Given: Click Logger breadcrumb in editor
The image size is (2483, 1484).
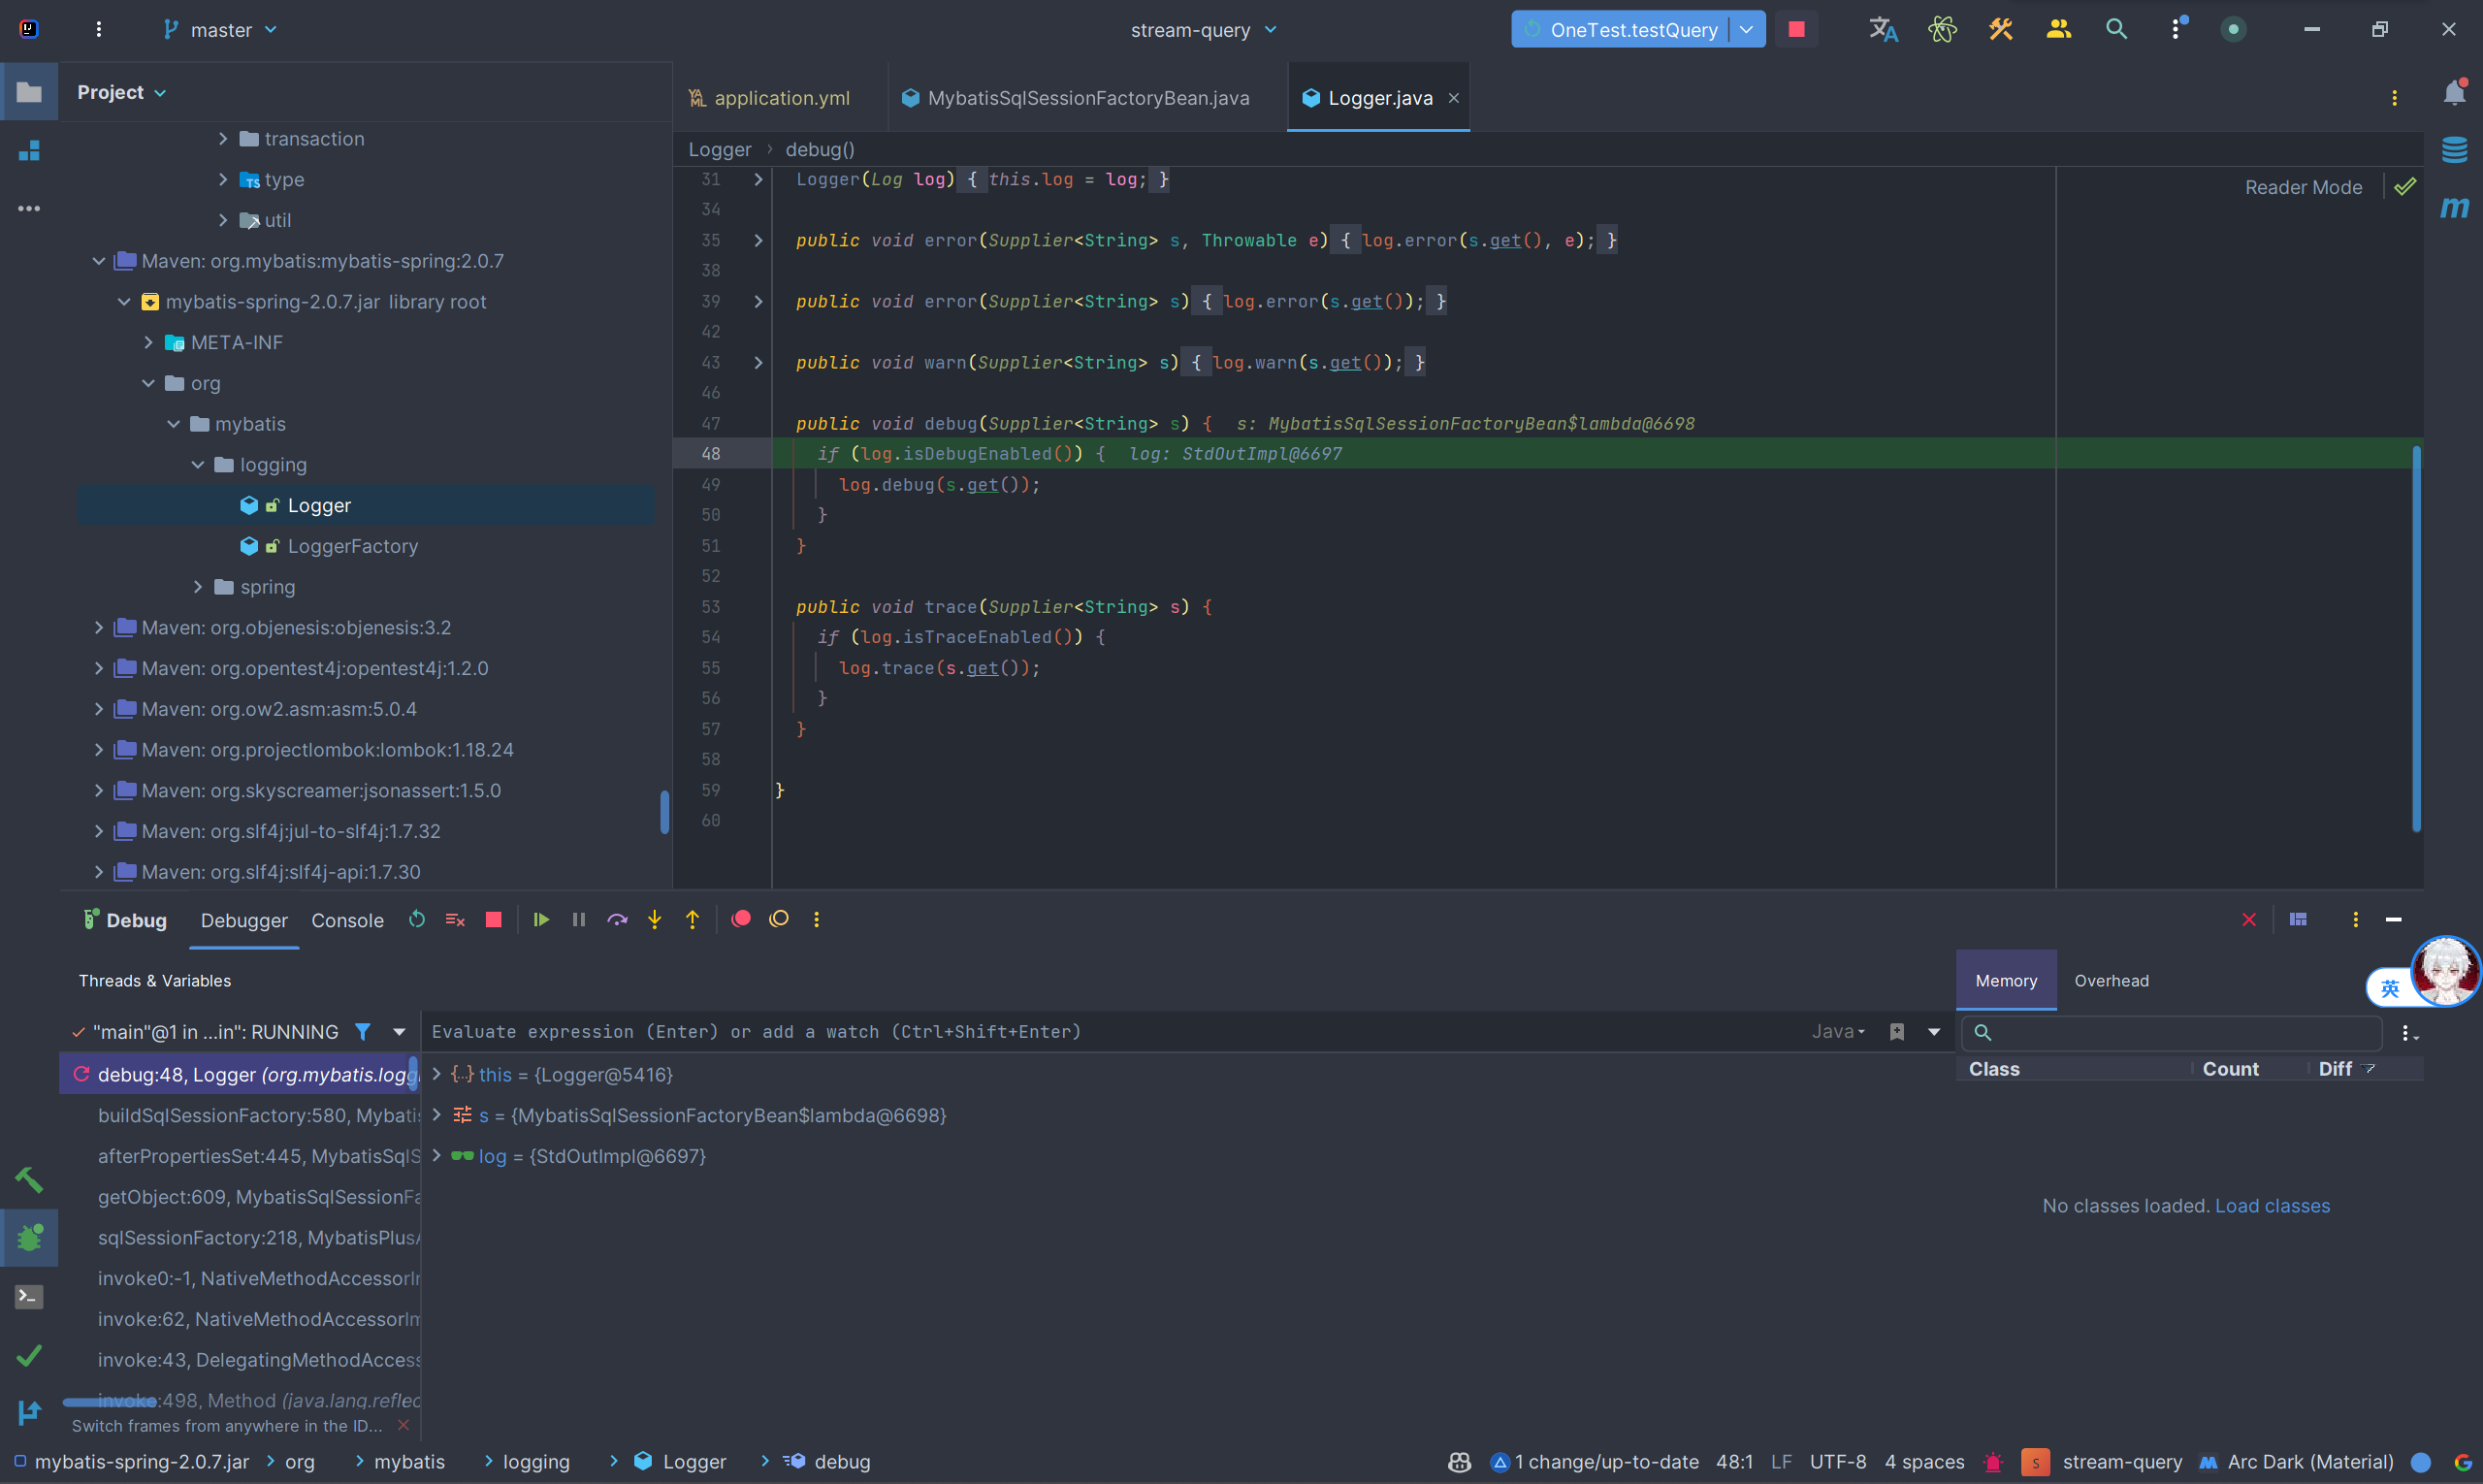Looking at the screenshot, I should click(x=719, y=149).
